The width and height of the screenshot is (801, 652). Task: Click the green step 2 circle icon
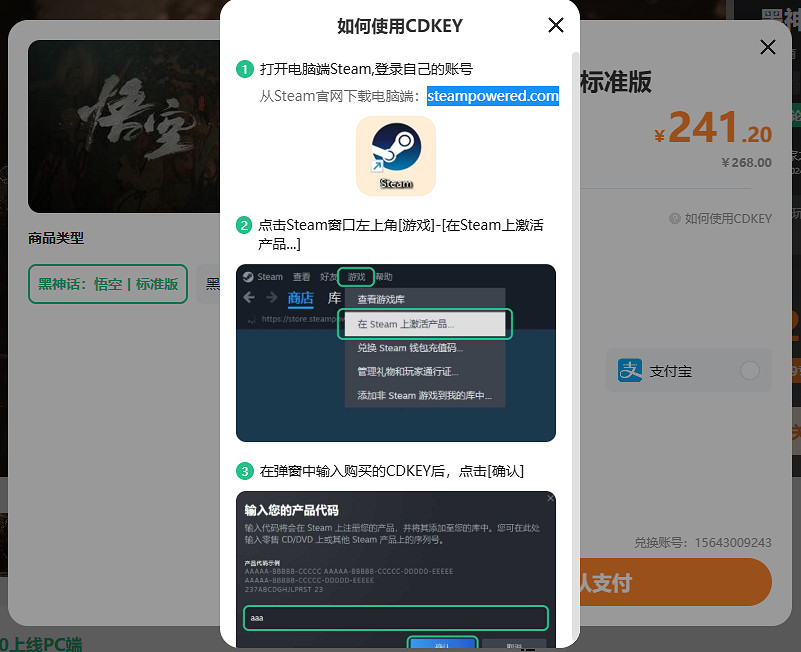click(244, 225)
